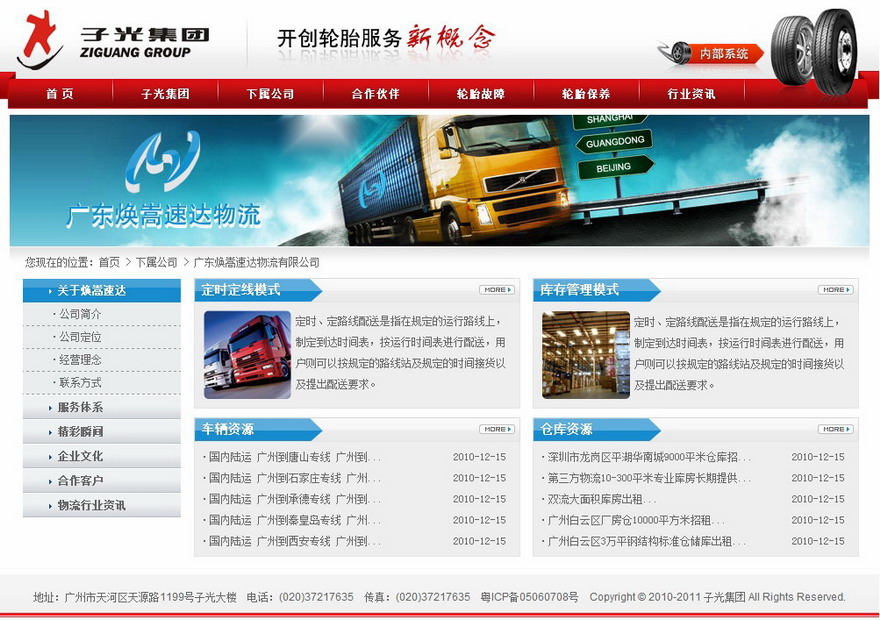Click the 粤ICP备05060708号 footer text
This screenshot has height=620, width=880.
pos(529,597)
